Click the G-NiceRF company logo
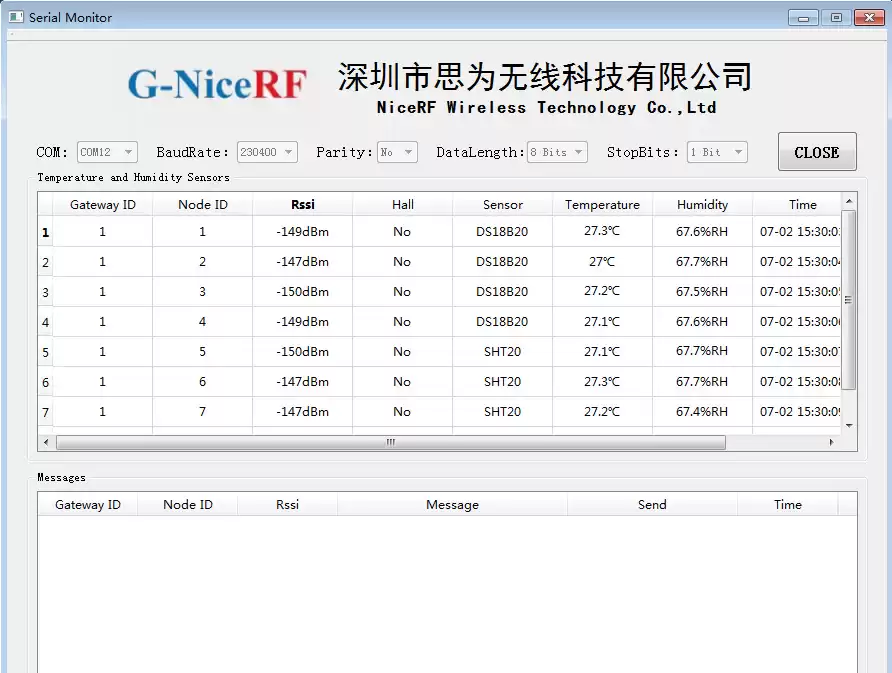This screenshot has width=892, height=673. (216, 85)
